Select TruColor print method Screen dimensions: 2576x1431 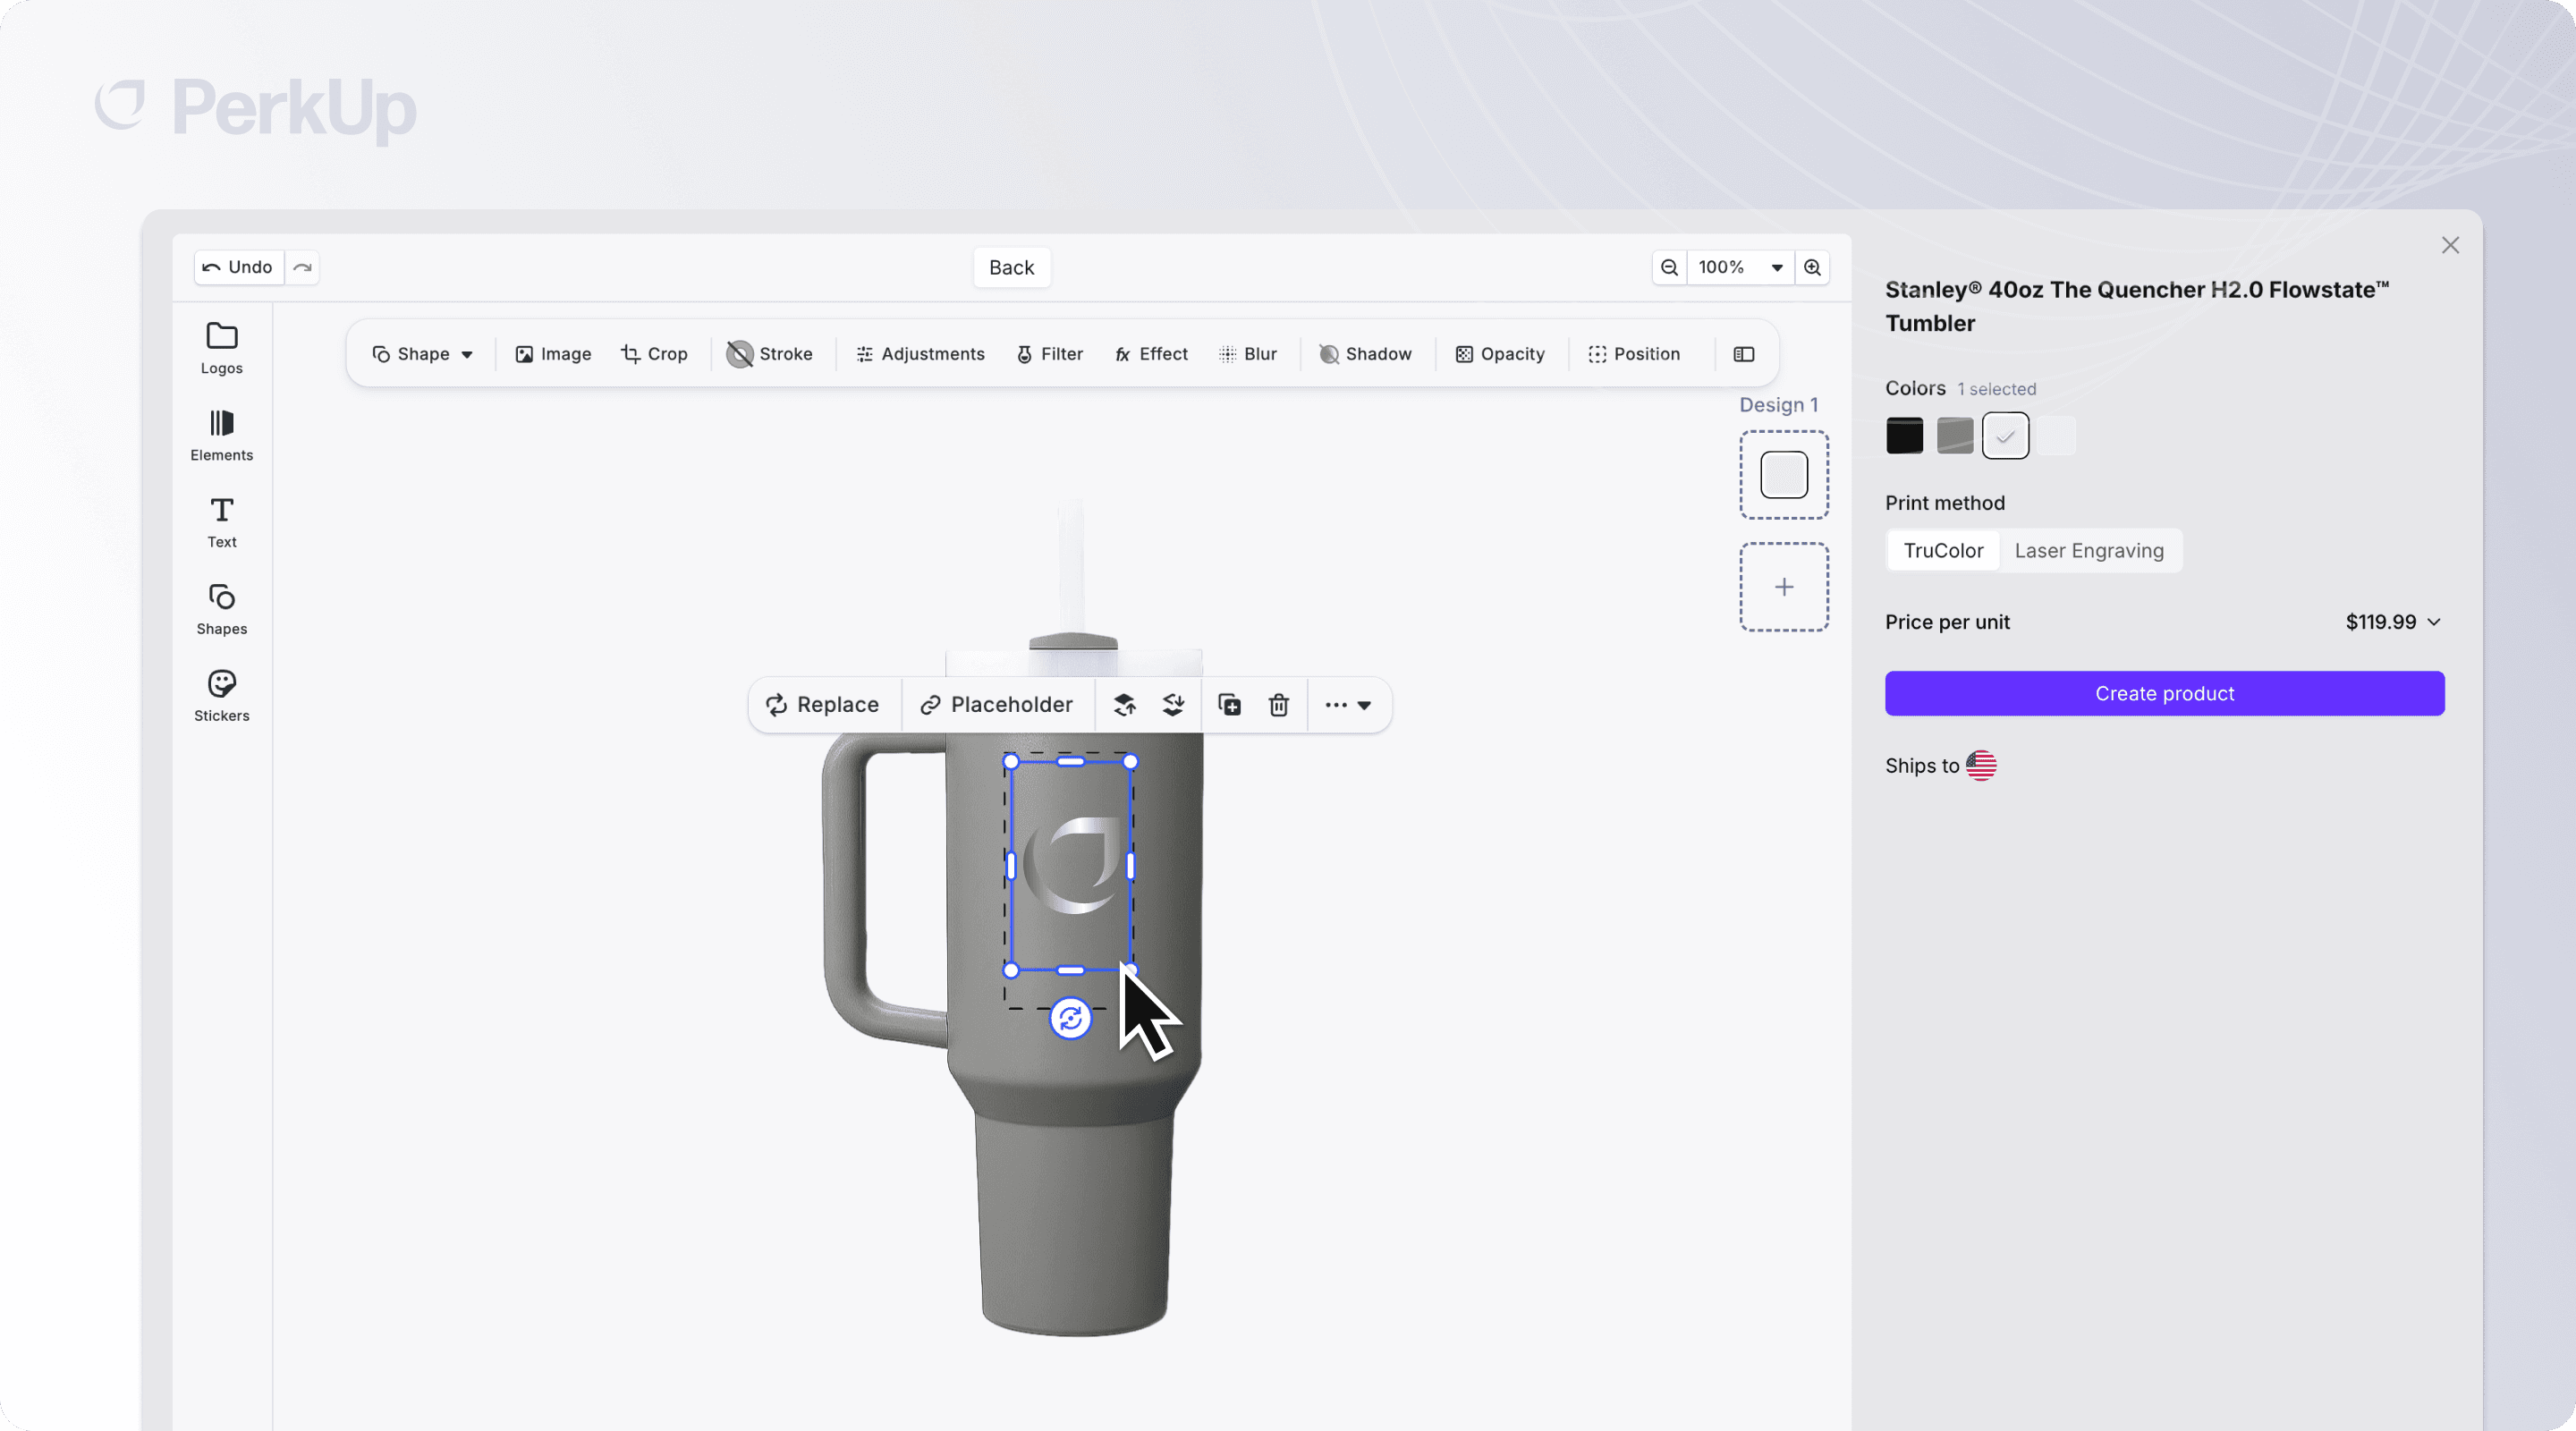click(x=1942, y=550)
